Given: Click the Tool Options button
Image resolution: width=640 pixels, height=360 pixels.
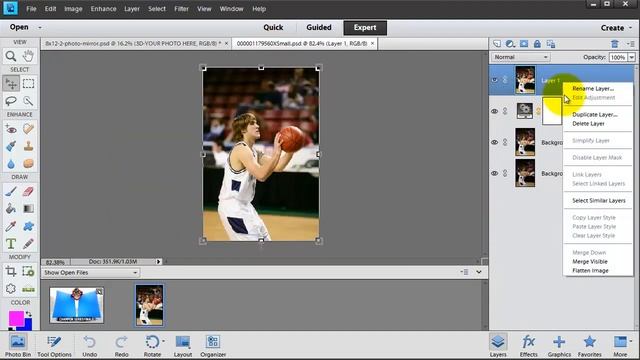Looking at the screenshot, I should click(54, 346).
